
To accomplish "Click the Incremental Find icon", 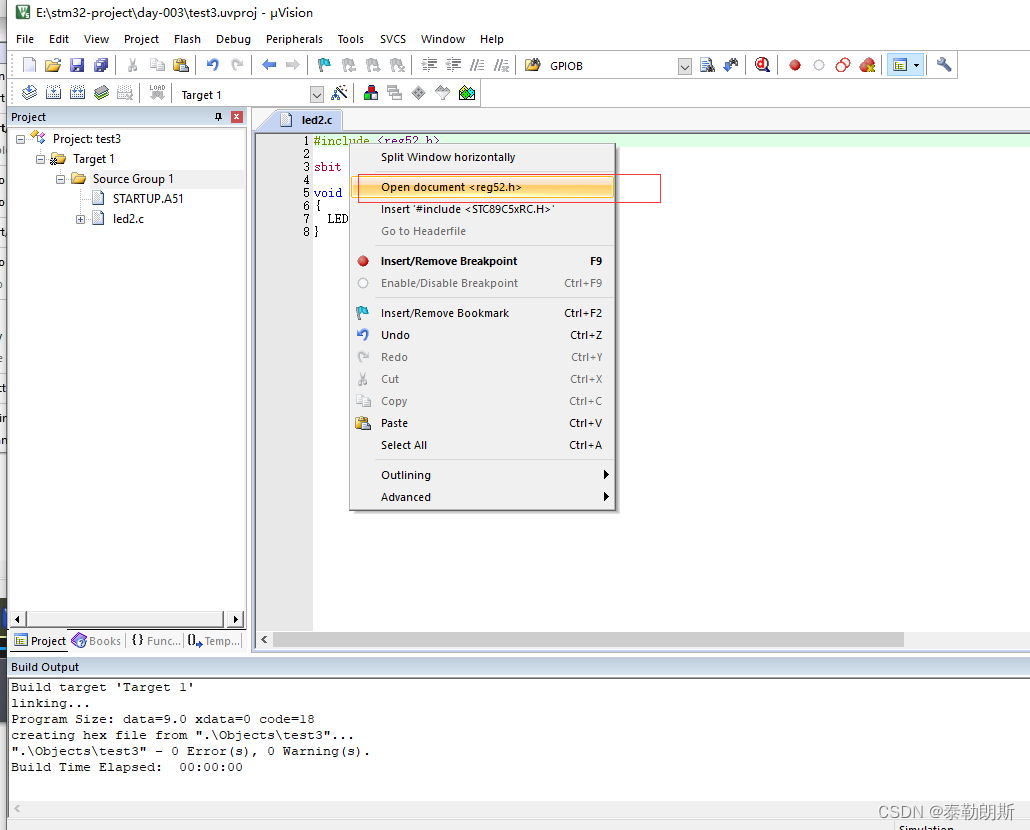I will coord(730,65).
